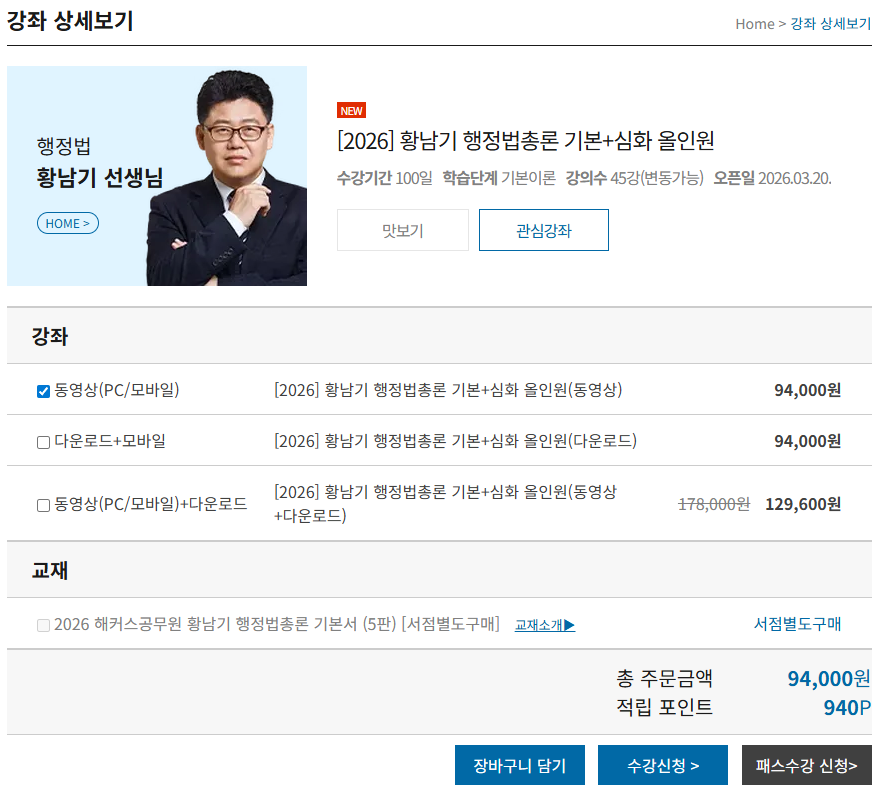This screenshot has height=792, width=879.
Task: Follow the 서점별도구매 link
Action: 796,624
